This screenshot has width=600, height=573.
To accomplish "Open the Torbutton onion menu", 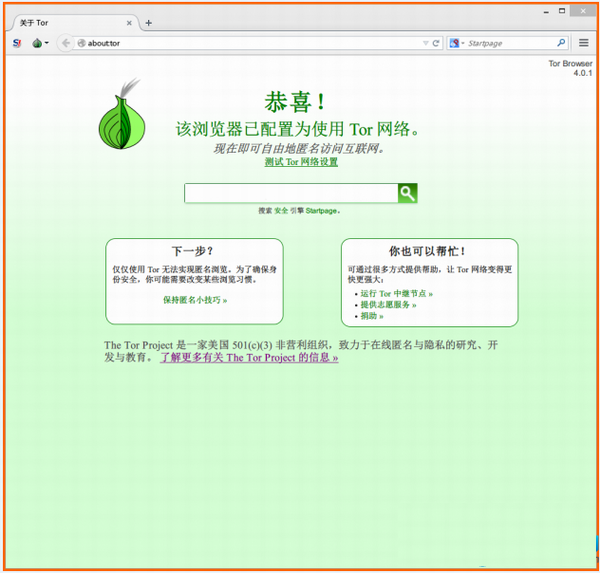I will 40,43.
